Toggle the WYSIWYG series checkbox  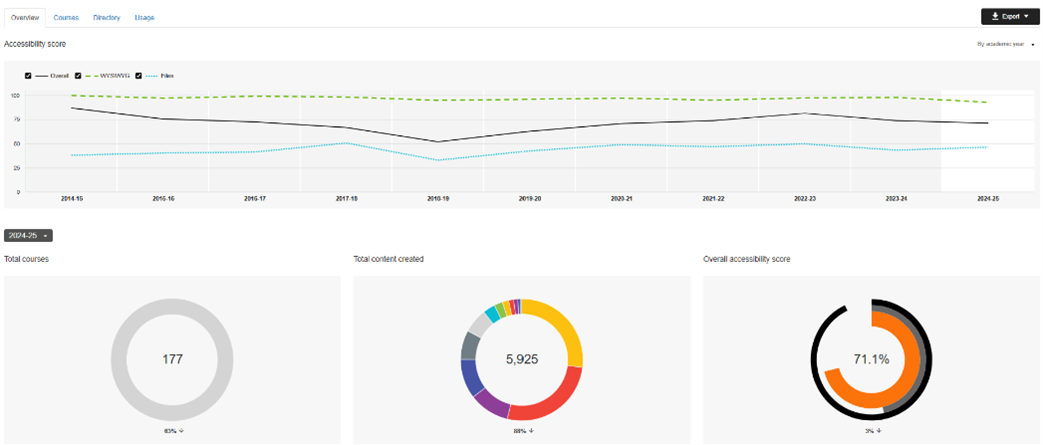coord(78,75)
